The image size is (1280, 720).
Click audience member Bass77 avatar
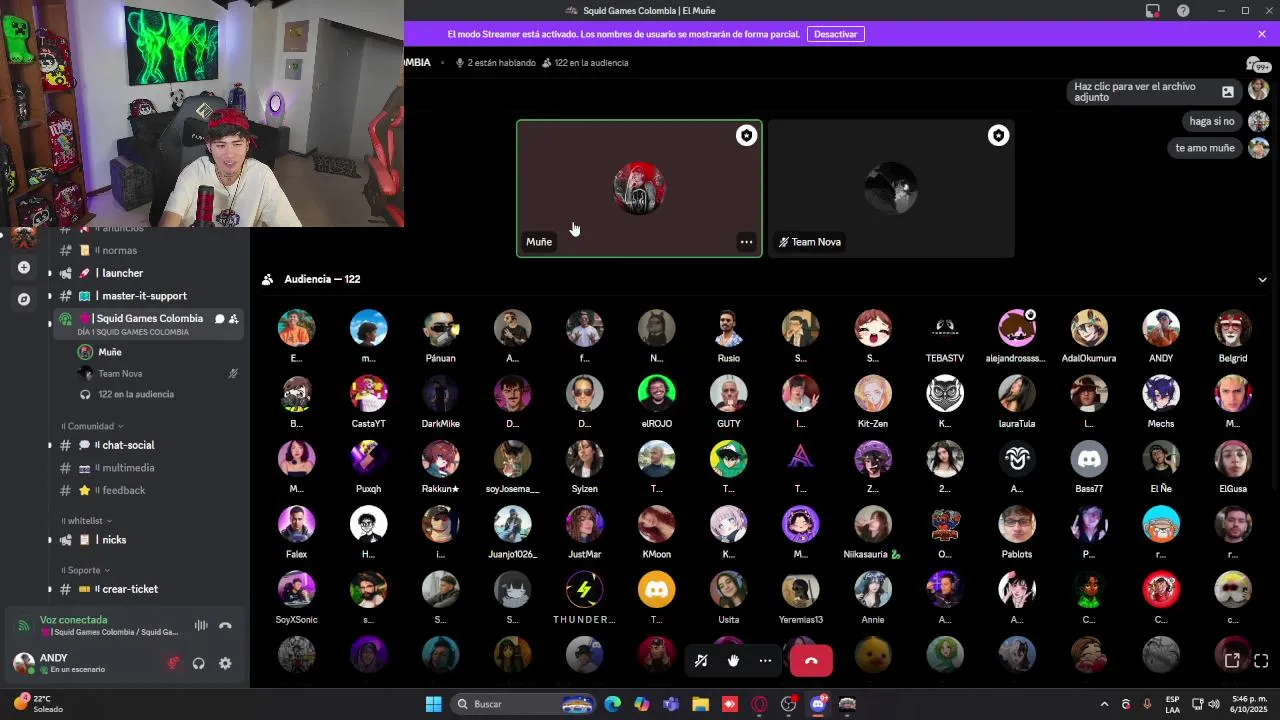tap(1089, 458)
